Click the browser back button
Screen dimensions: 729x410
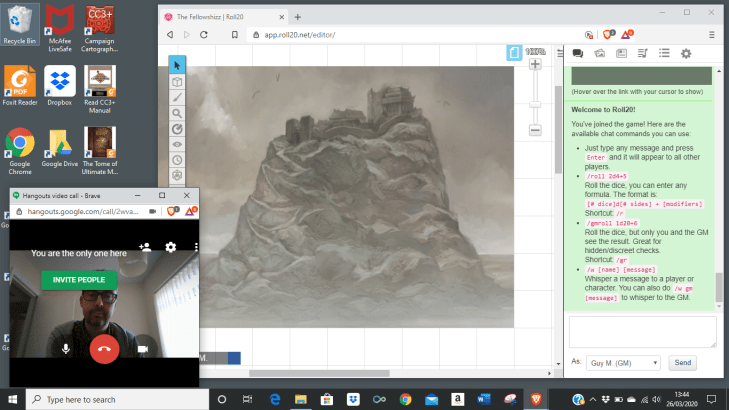170,35
